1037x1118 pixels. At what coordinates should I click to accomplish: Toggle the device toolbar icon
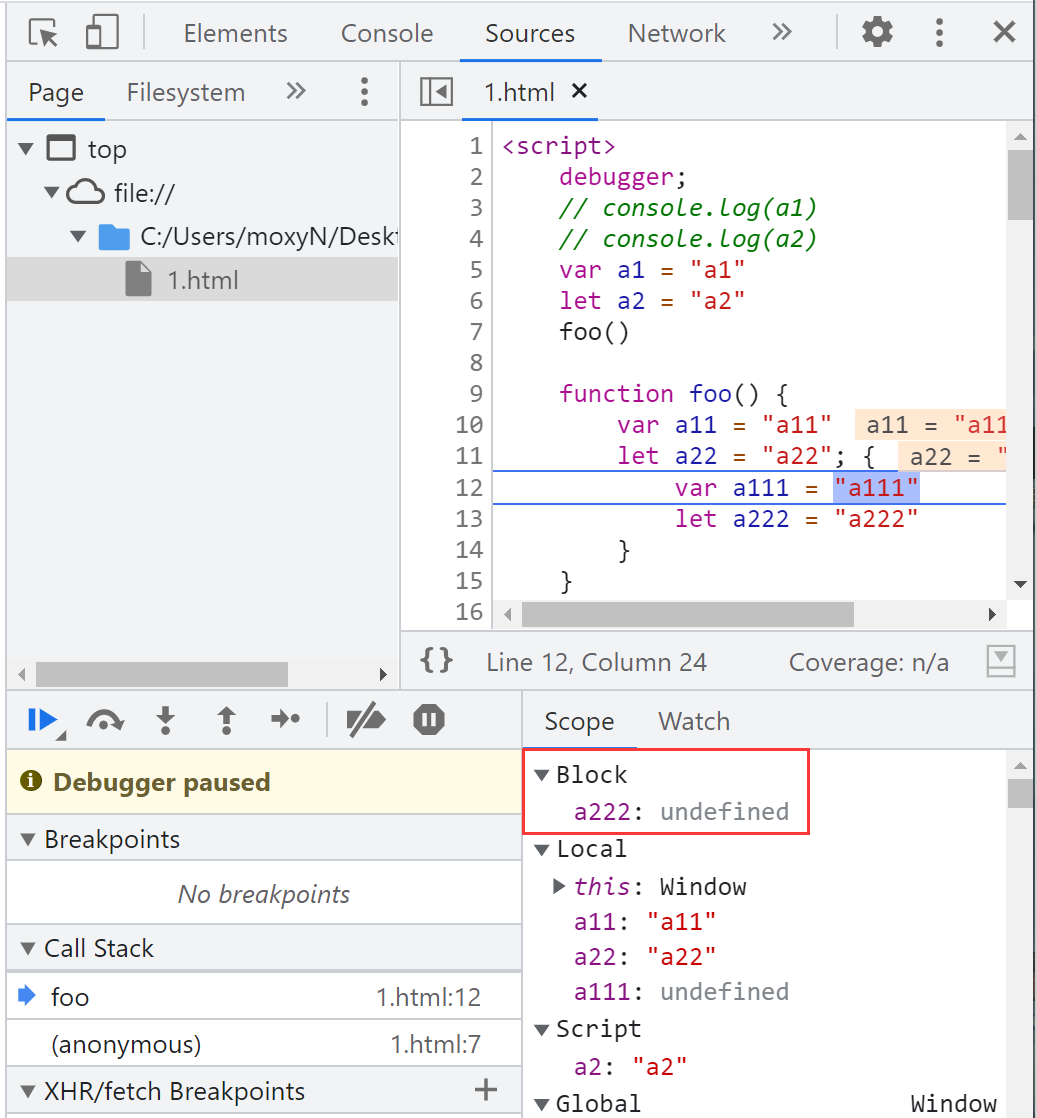(101, 33)
